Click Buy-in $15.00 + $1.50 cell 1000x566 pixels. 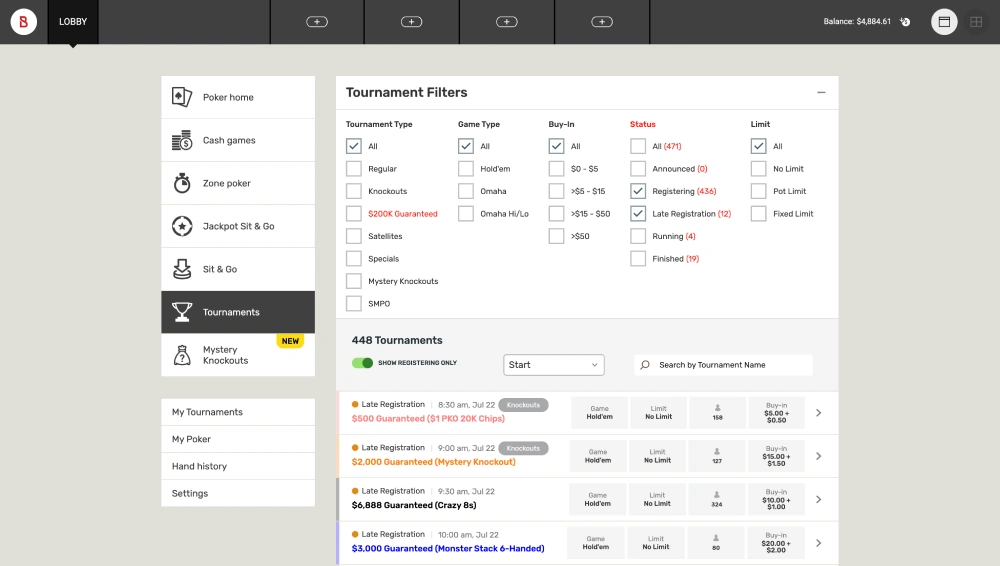click(776, 456)
